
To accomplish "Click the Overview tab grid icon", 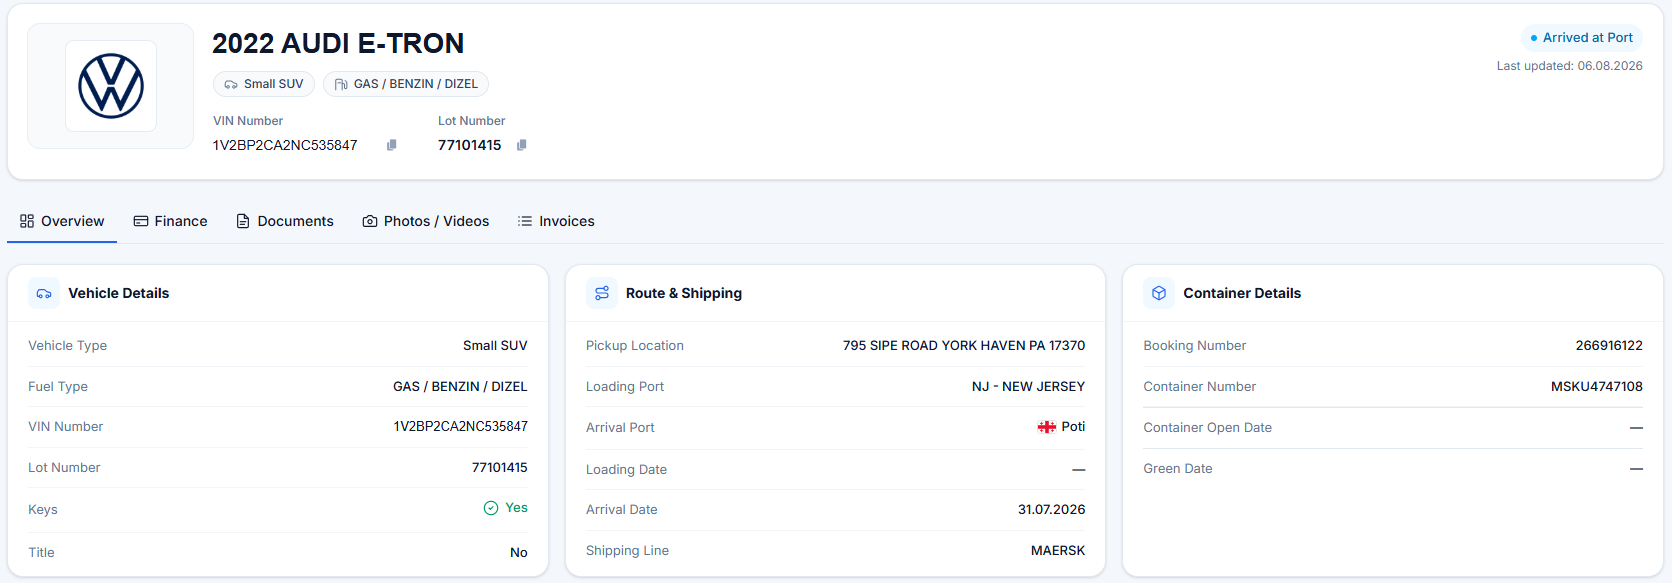I will (27, 221).
